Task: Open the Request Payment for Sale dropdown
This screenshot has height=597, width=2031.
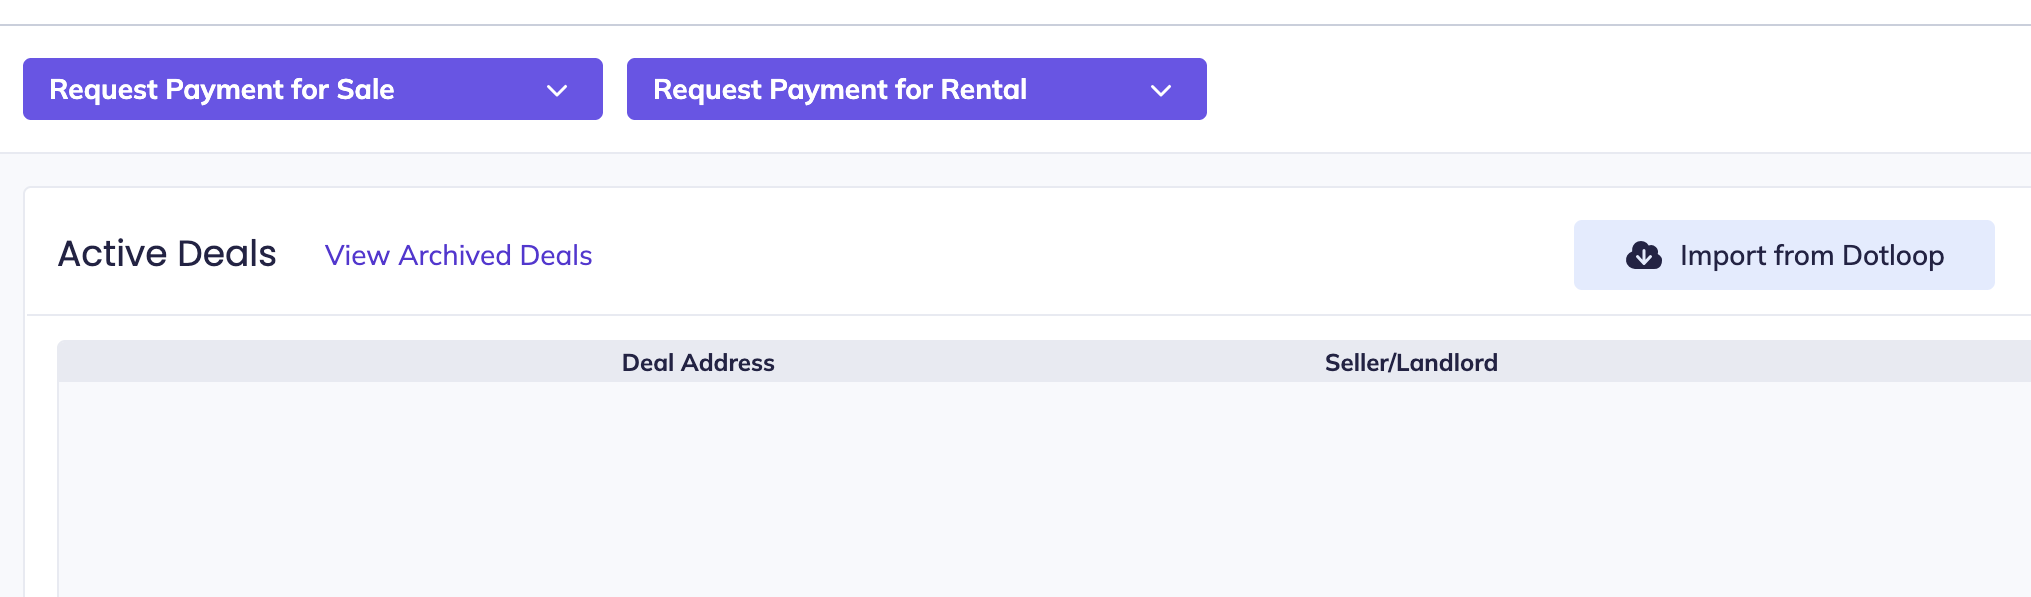Action: pos(312,89)
